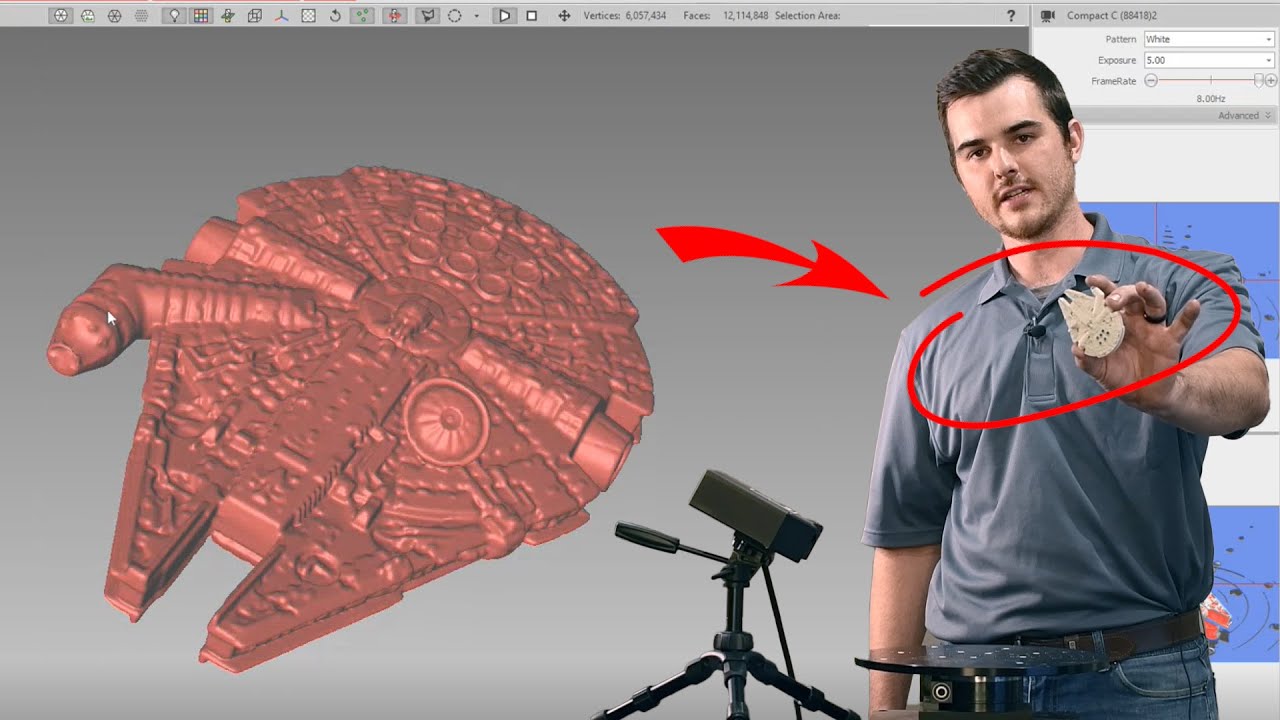Click the scanner camera icon beside Compact C
Screen dimensions: 1280x720
click(x=1048, y=15)
